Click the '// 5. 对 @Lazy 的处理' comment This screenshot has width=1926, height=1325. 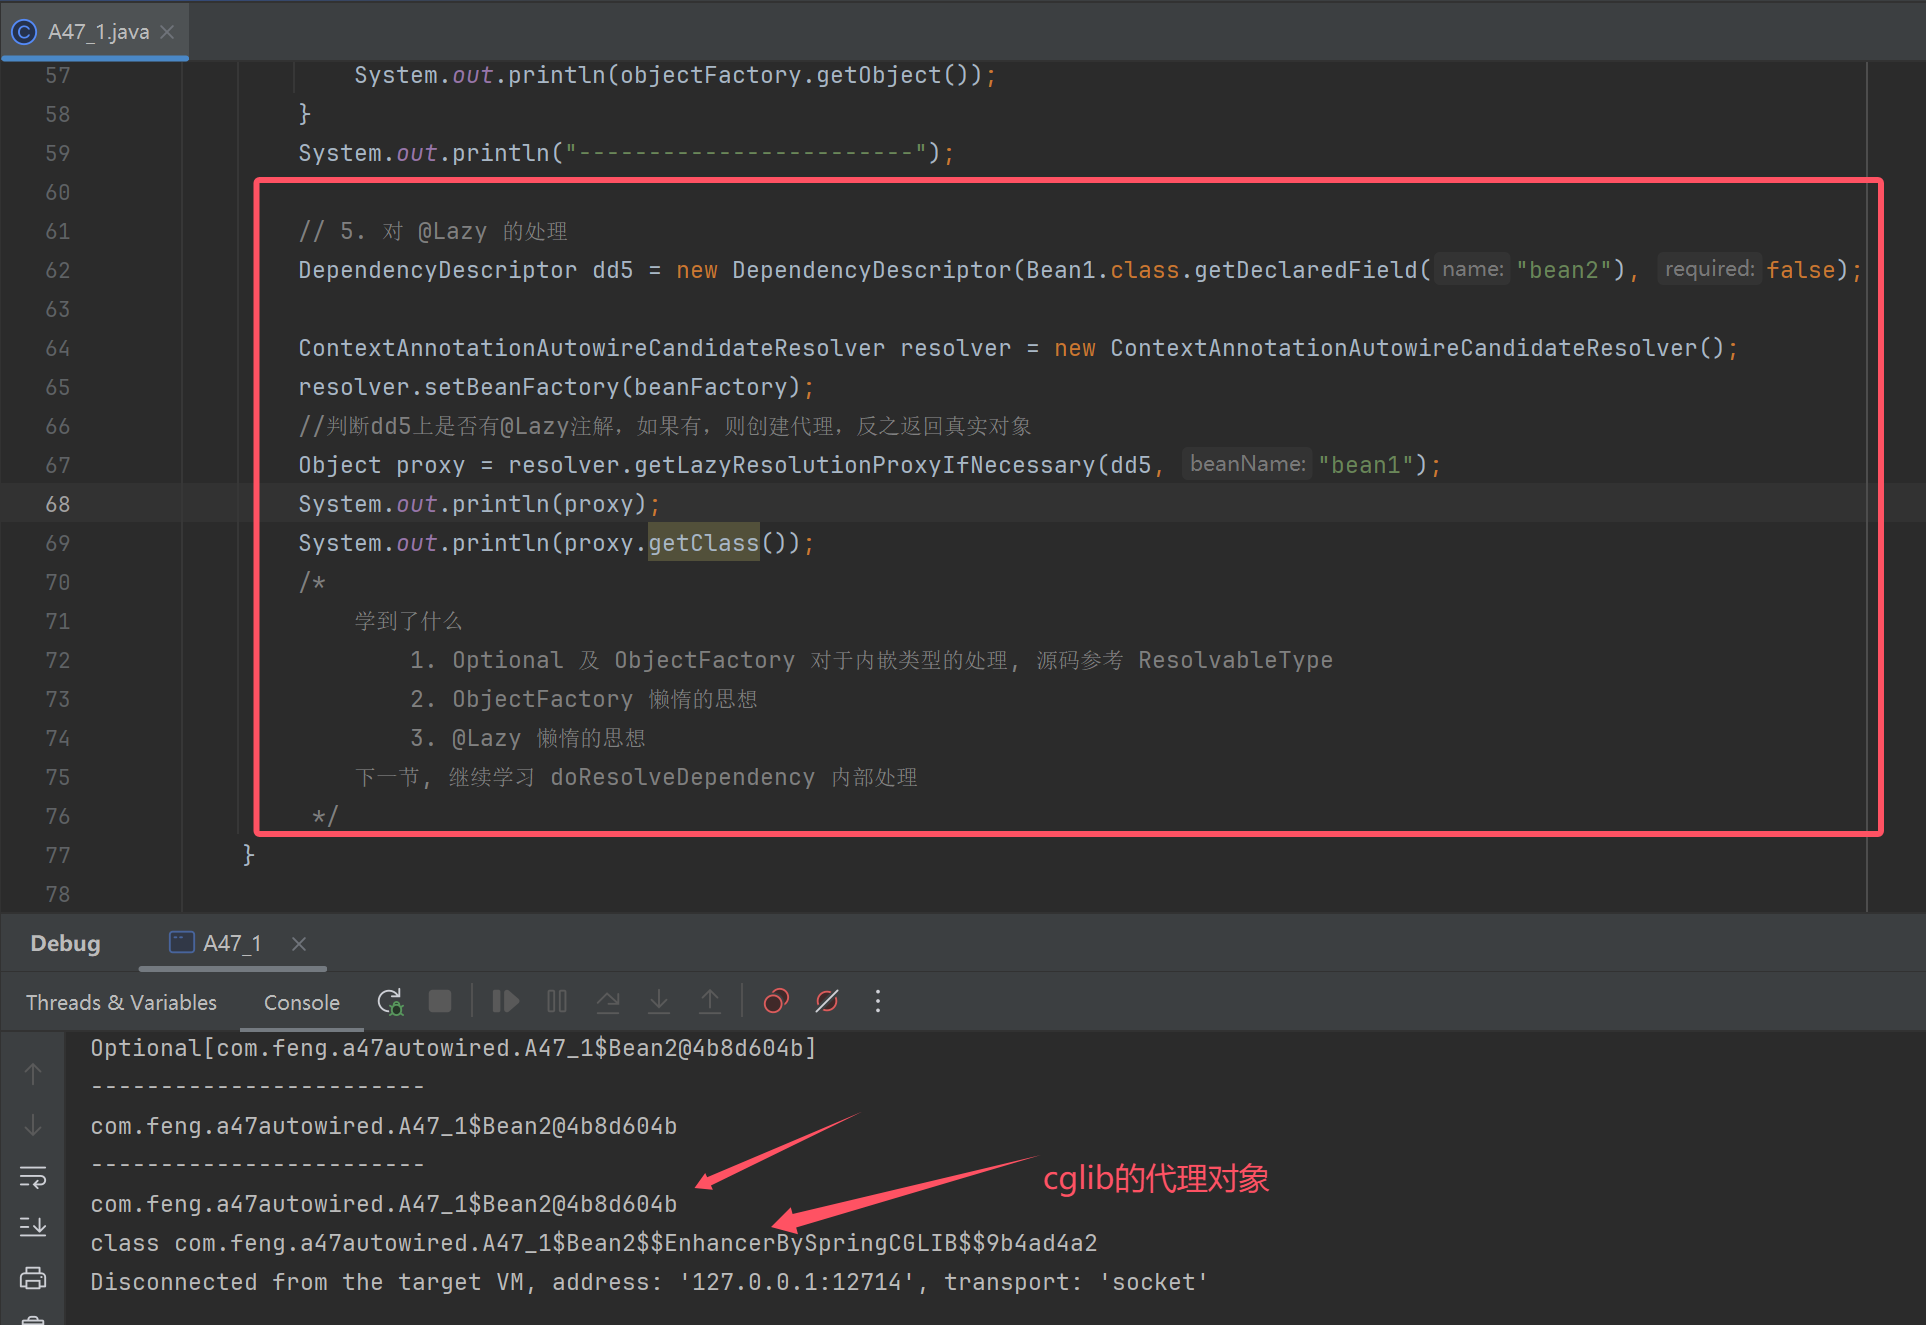[433, 231]
